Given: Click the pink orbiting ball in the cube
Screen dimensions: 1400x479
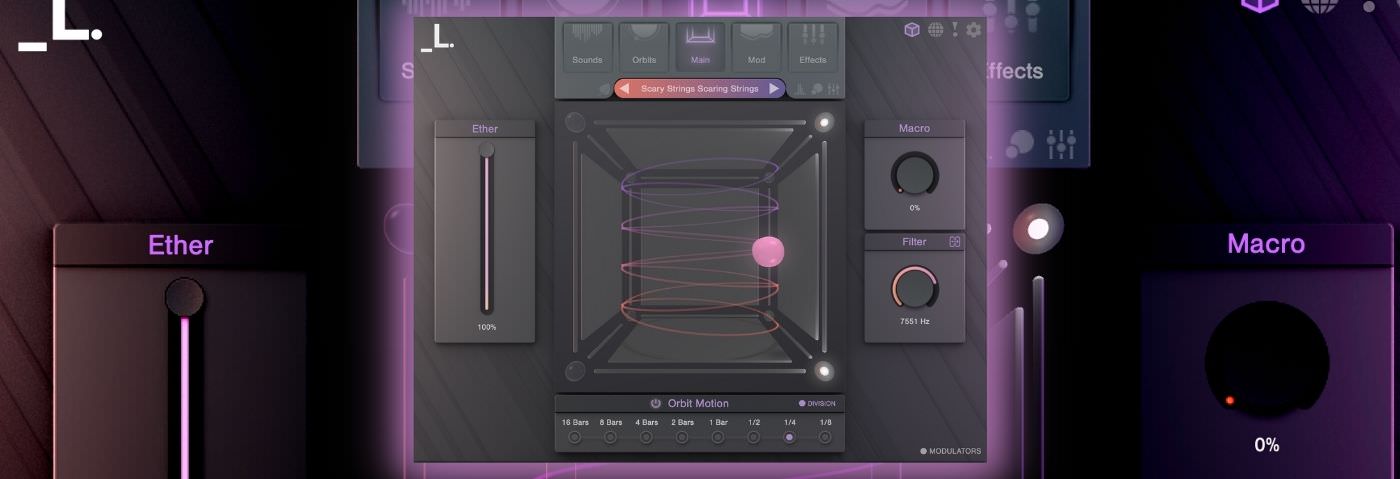Looking at the screenshot, I should (x=768, y=251).
